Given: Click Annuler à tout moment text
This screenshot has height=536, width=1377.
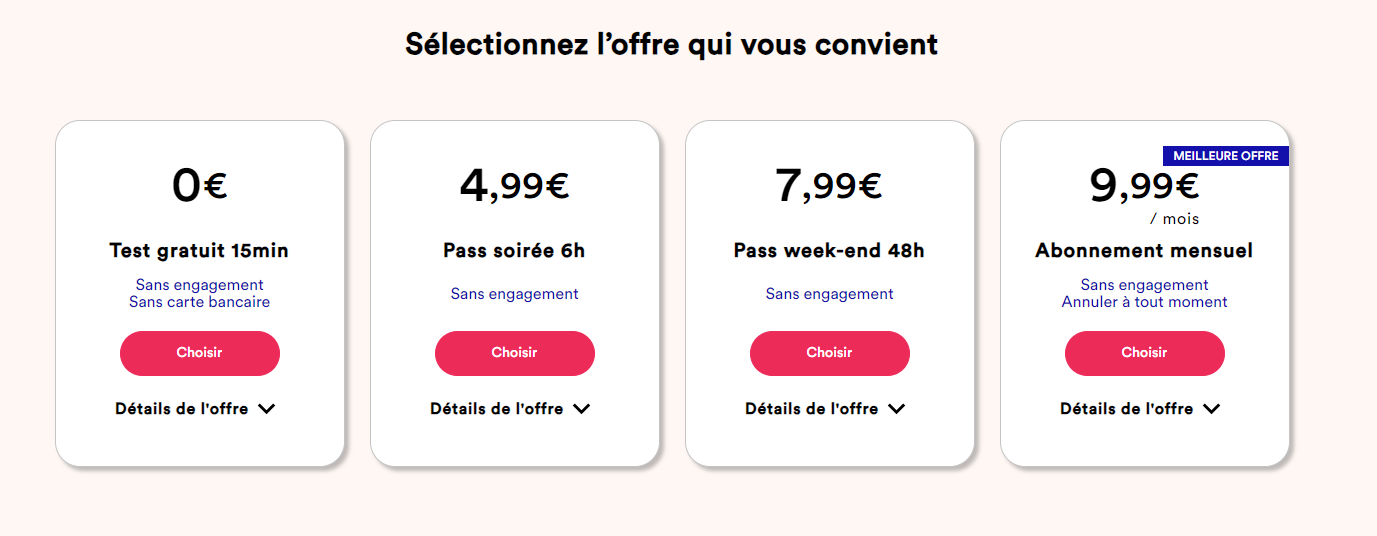Looking at the screenshot, I should coord(1144,302).
